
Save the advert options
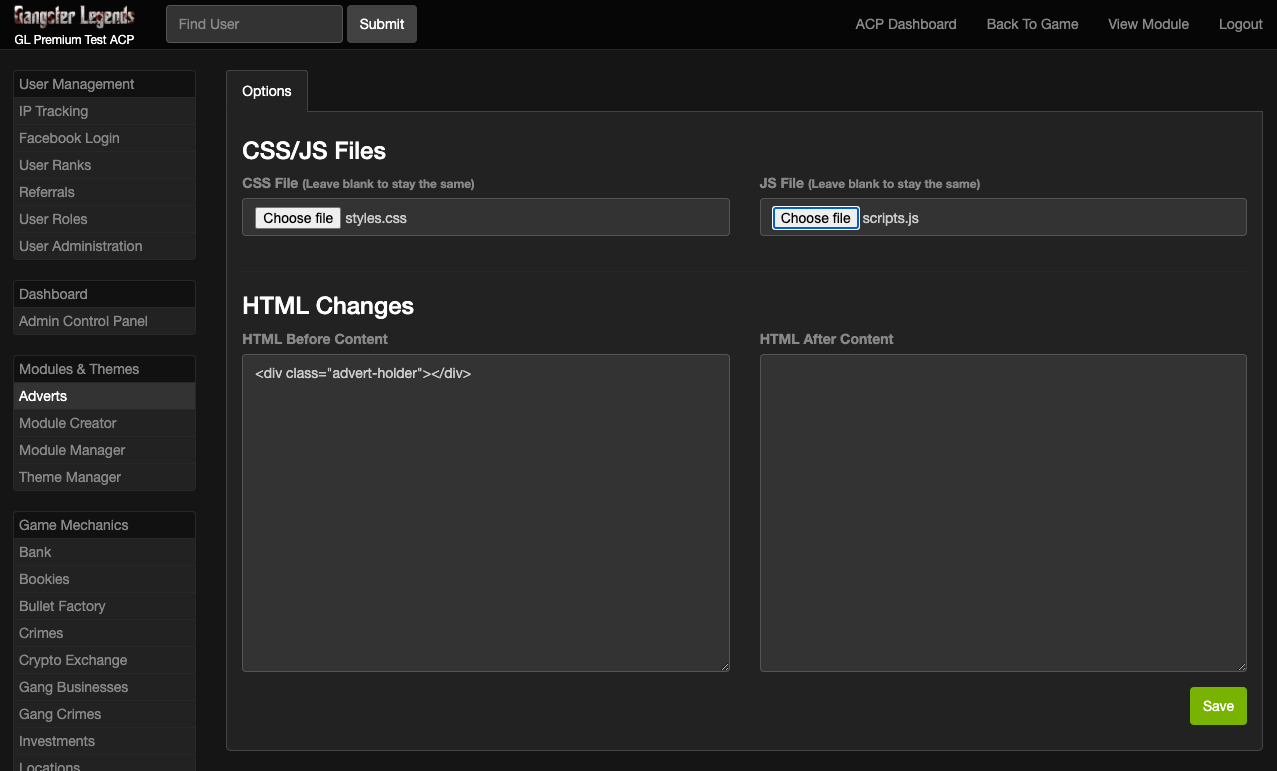click(1217, 706)
